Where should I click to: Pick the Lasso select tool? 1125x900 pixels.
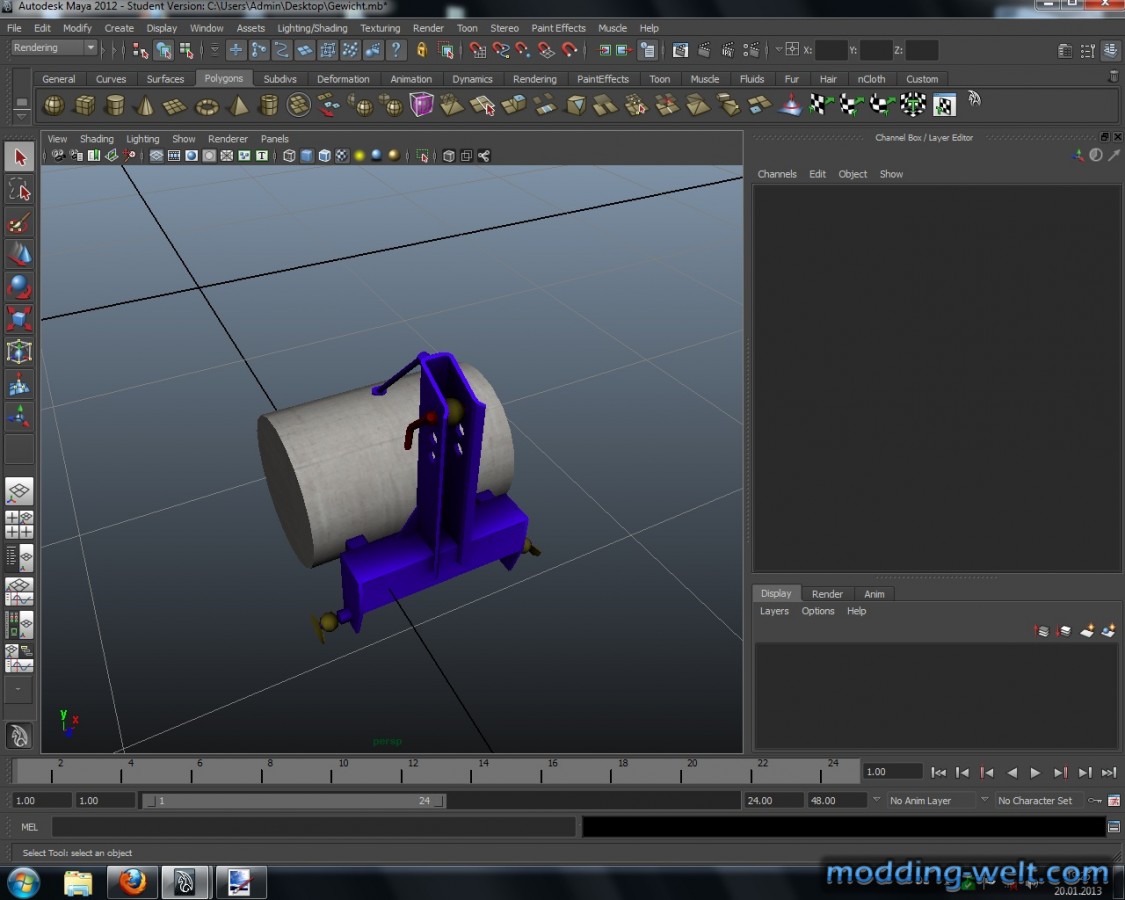click(x=19, y=191)
